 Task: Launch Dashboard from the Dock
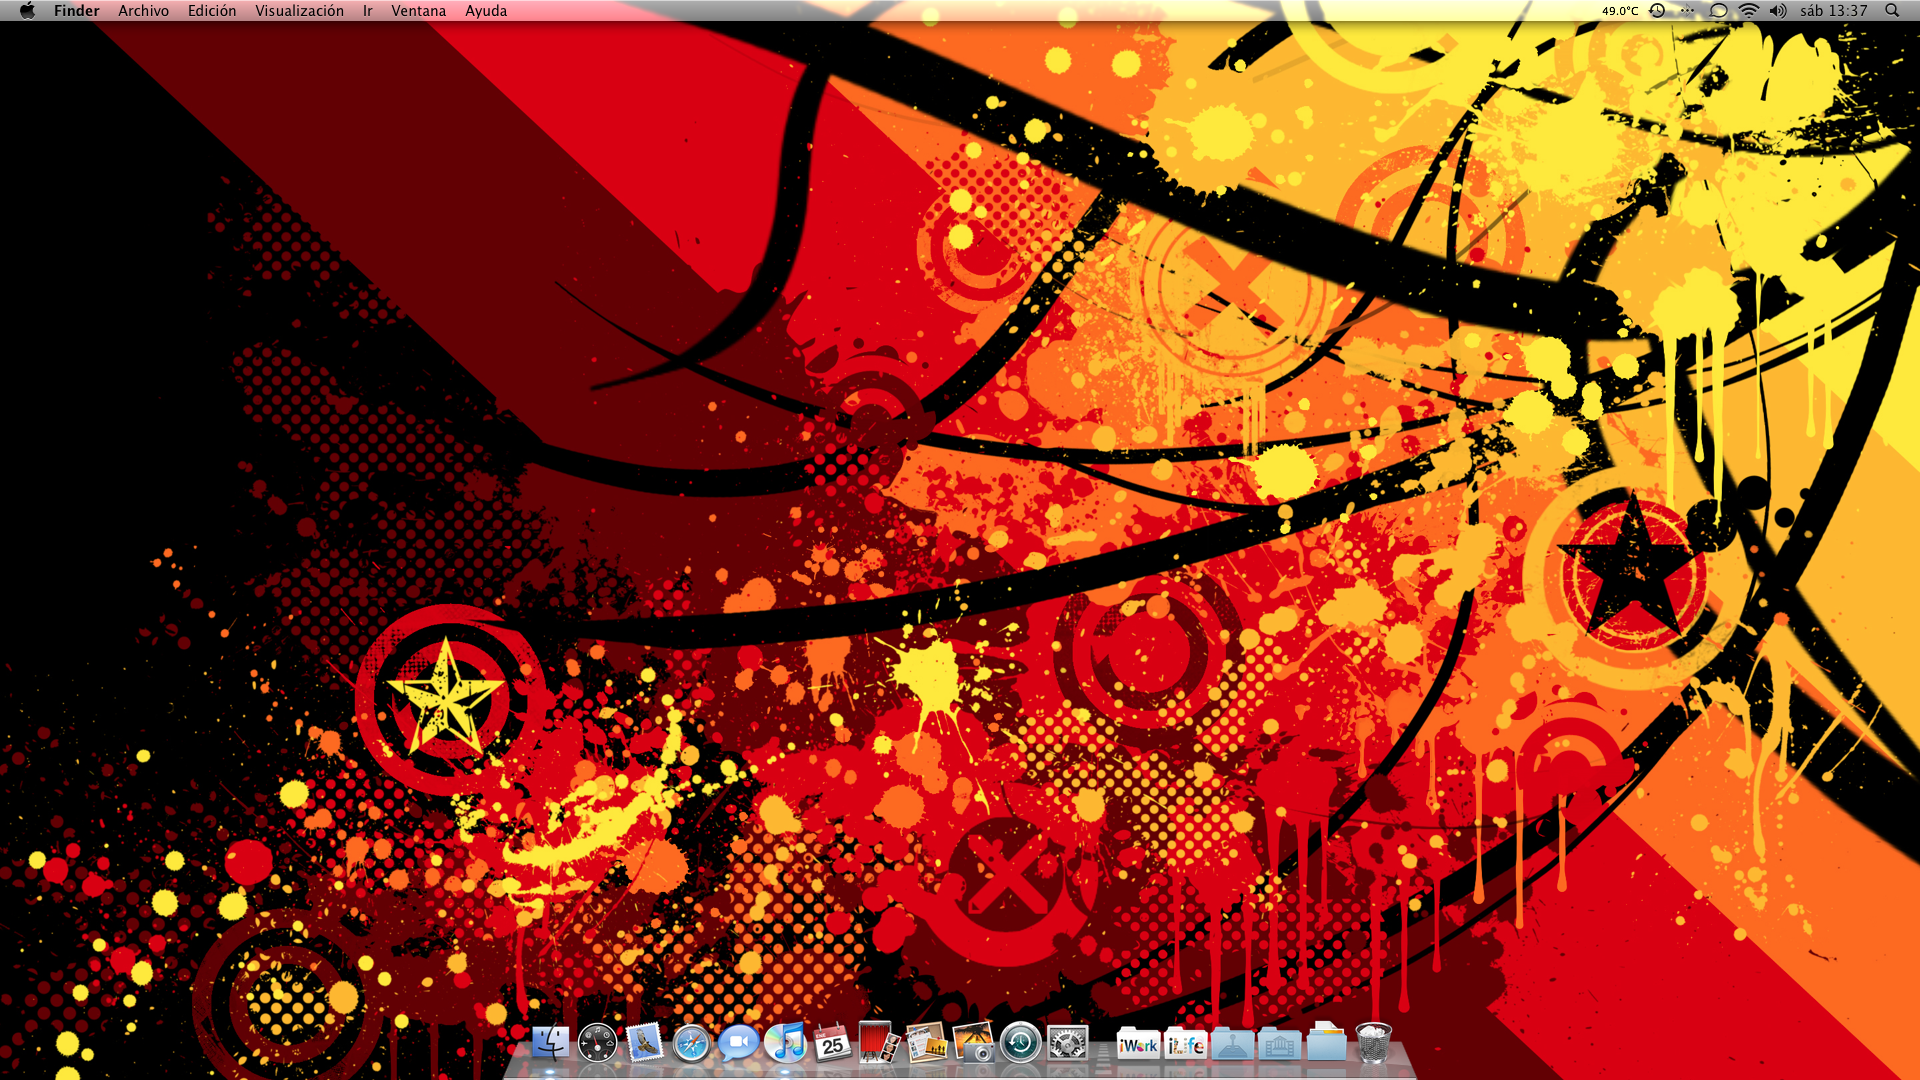(597, 1043)
